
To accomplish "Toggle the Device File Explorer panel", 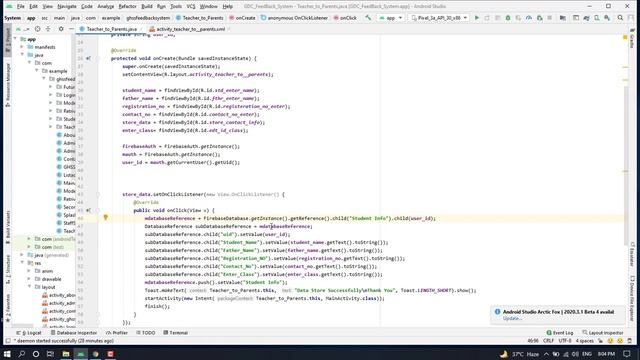I will pos(632,298).
